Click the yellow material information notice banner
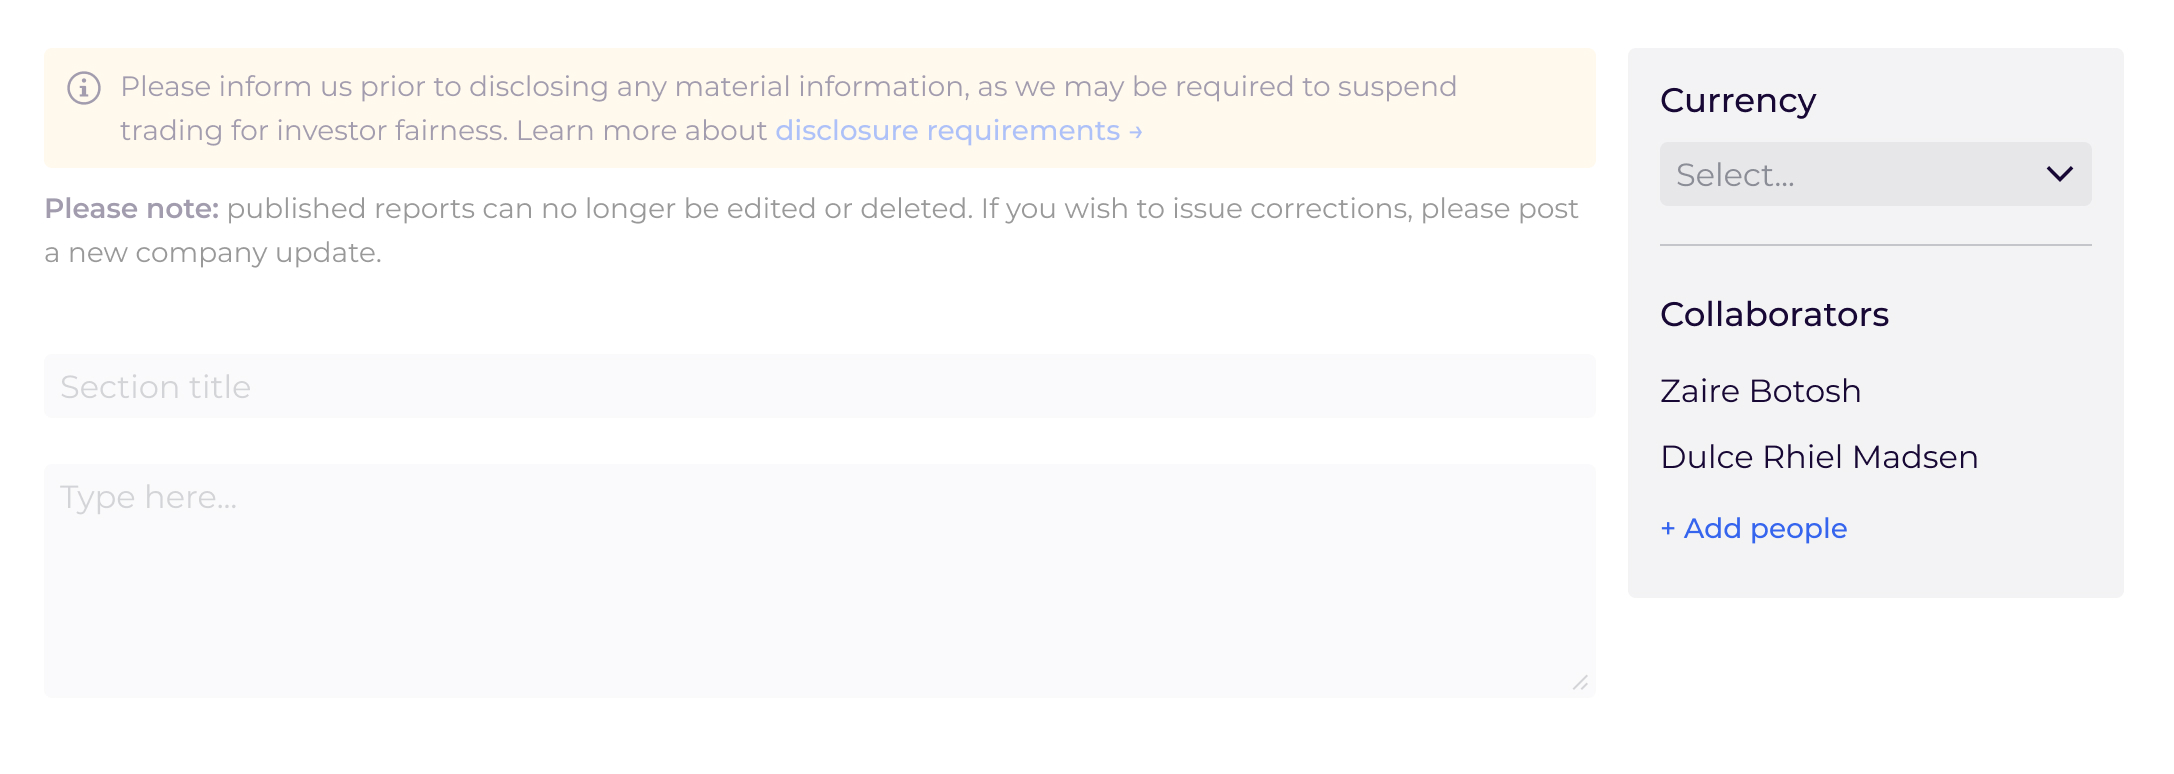Viewport: 2174px width, 774px height. 820,108
